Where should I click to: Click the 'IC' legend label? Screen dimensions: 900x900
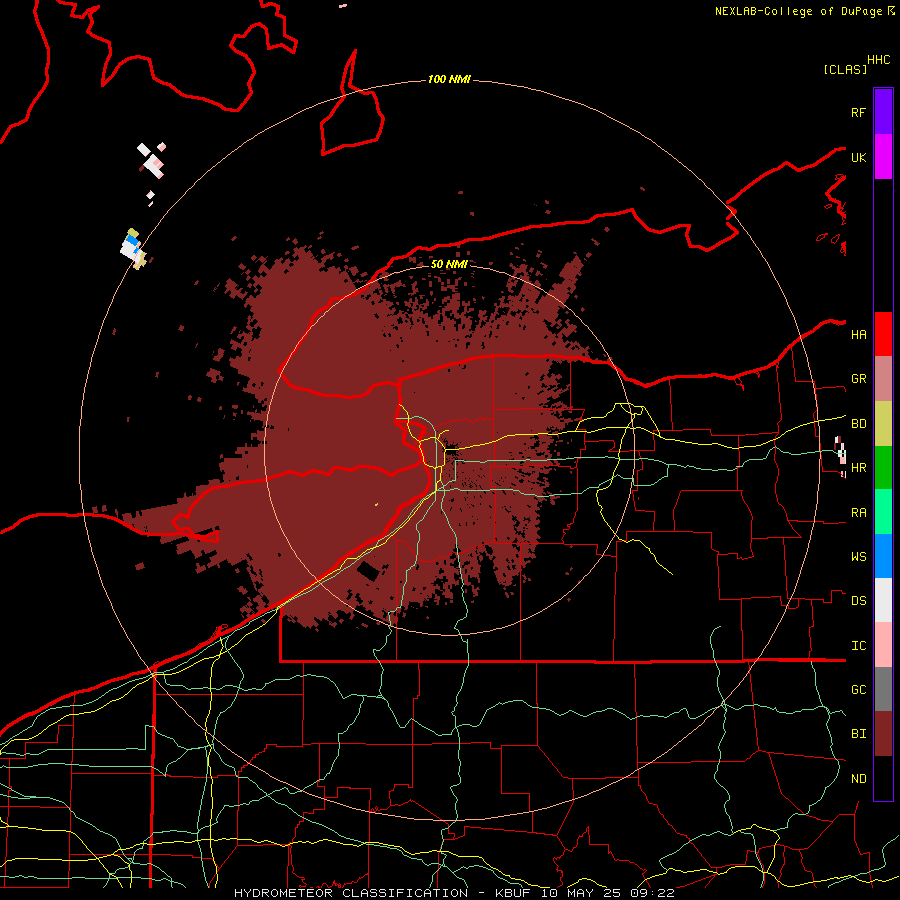858,646
